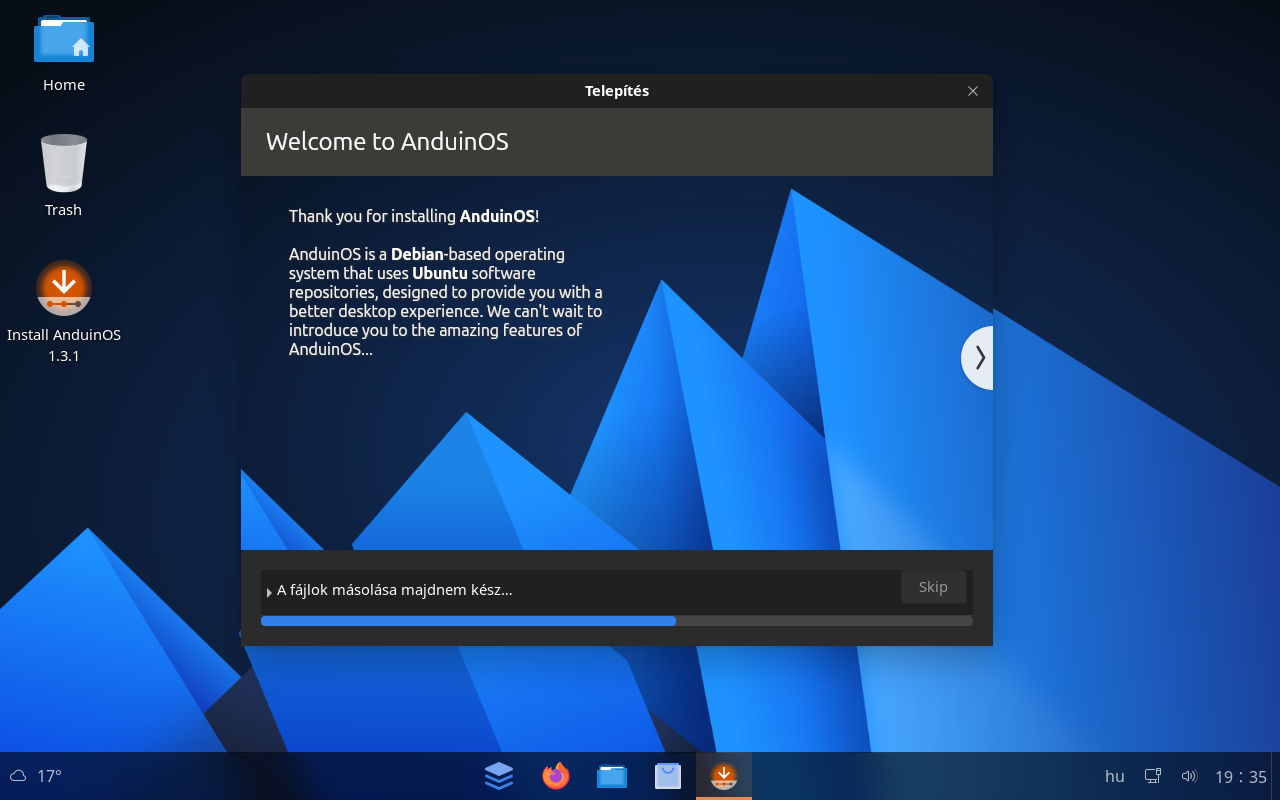The height and width of the screenshot is (800, 1280).
Task: Advance the slideshow with the next arrow
Action: click(x=979, y=358)
